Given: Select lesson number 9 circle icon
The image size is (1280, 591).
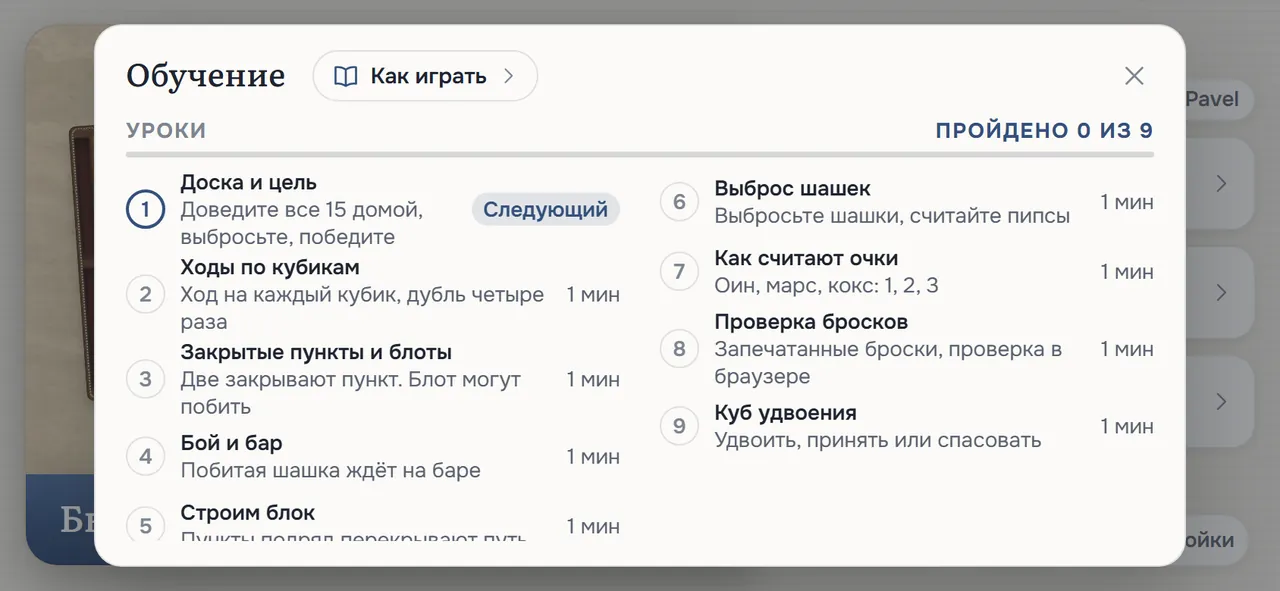Looking at the screenshot, I should coord(679,426).
